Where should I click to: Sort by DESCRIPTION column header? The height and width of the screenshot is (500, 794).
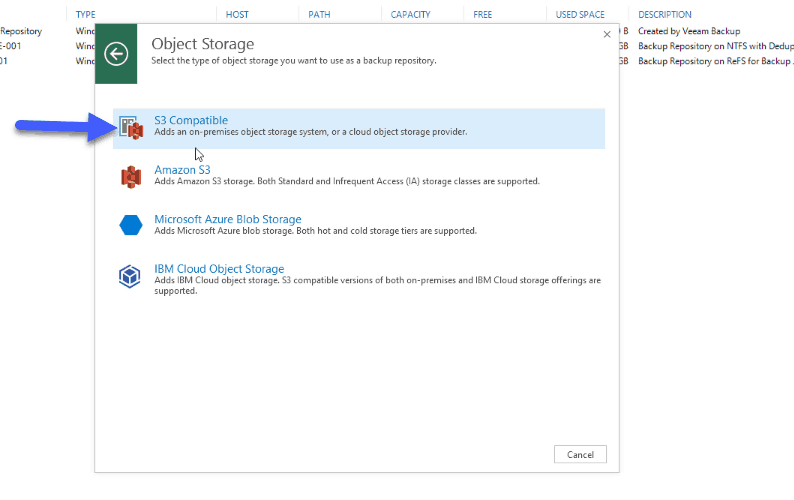tap(664, 15)
